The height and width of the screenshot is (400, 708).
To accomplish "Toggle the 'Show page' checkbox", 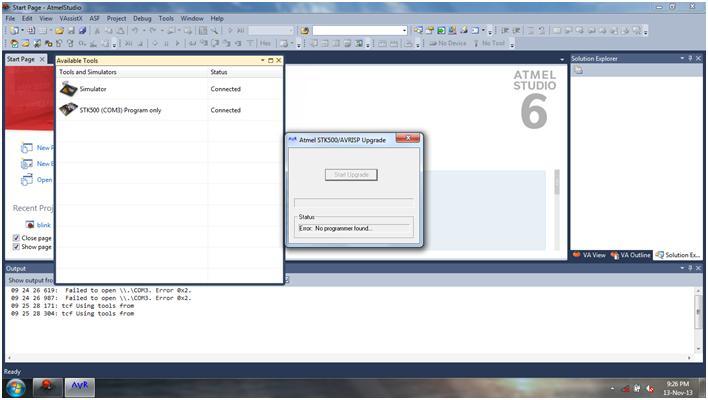I will (x=16, y=247).
